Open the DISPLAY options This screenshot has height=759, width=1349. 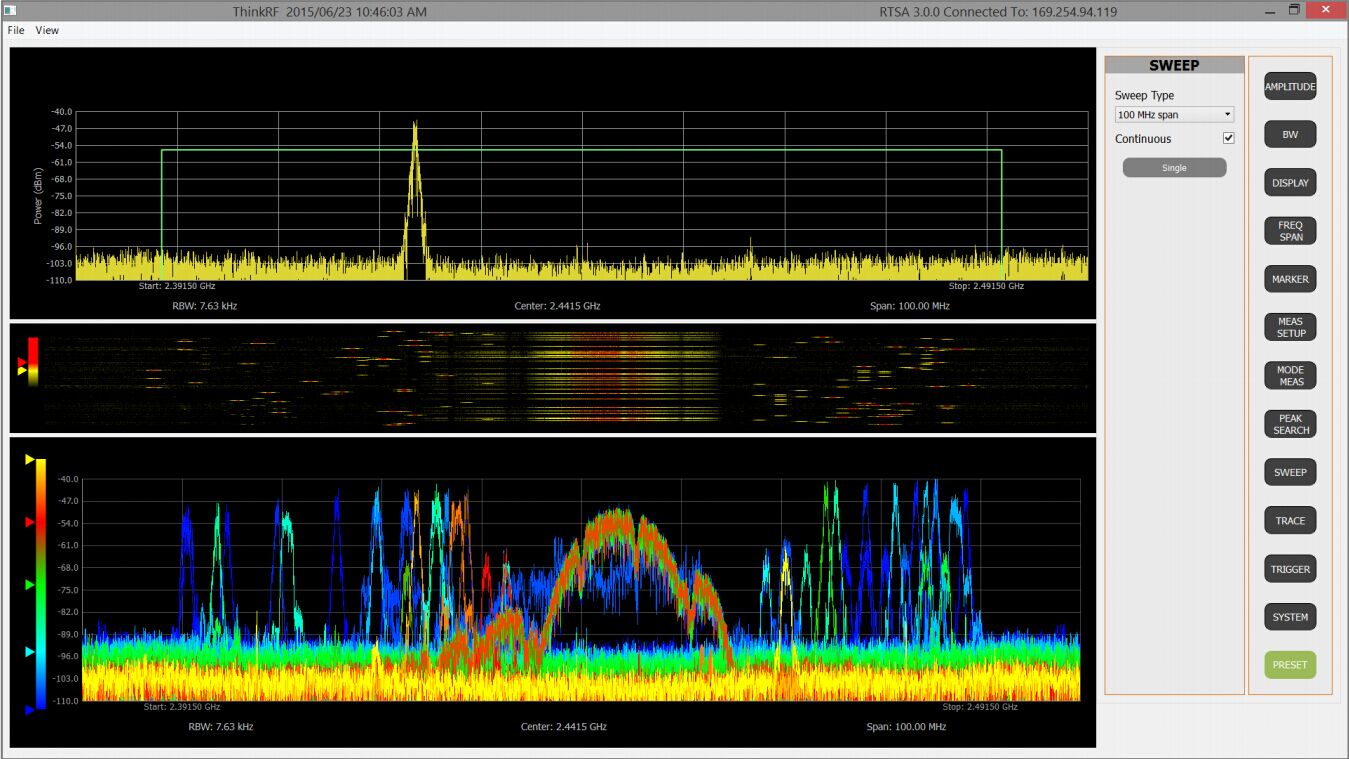[x=1289, y=183]
